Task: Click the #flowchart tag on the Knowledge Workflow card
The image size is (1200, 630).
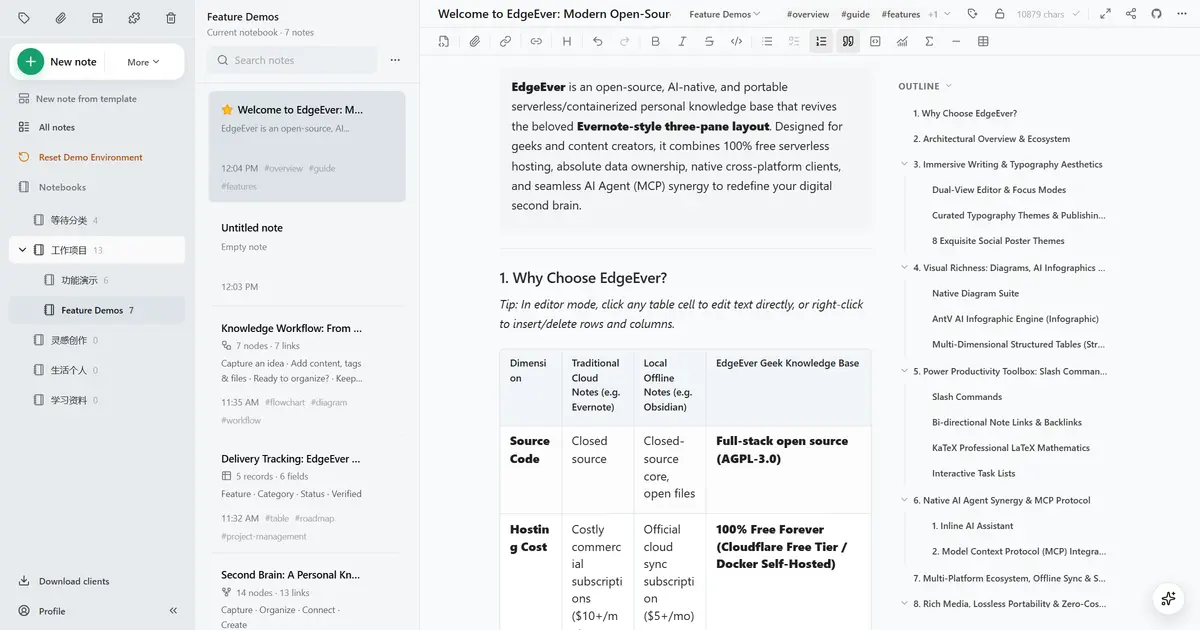Action: (x=284, y=402)
